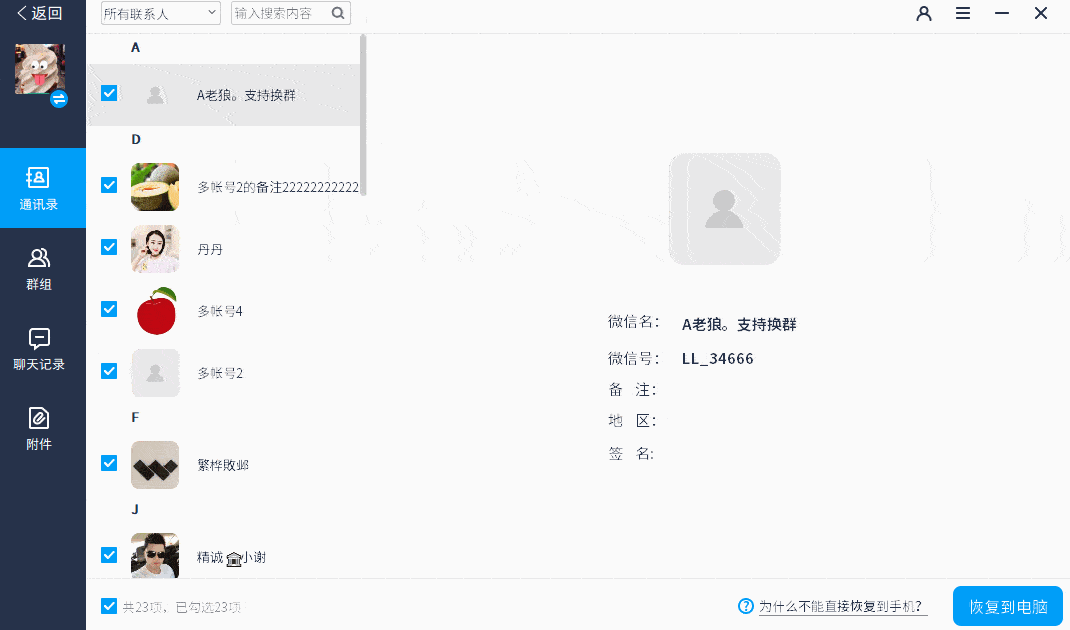Click the large profile avatar in detail pane
Screen dimensions: 1070x630
click(x=725, y=209)
